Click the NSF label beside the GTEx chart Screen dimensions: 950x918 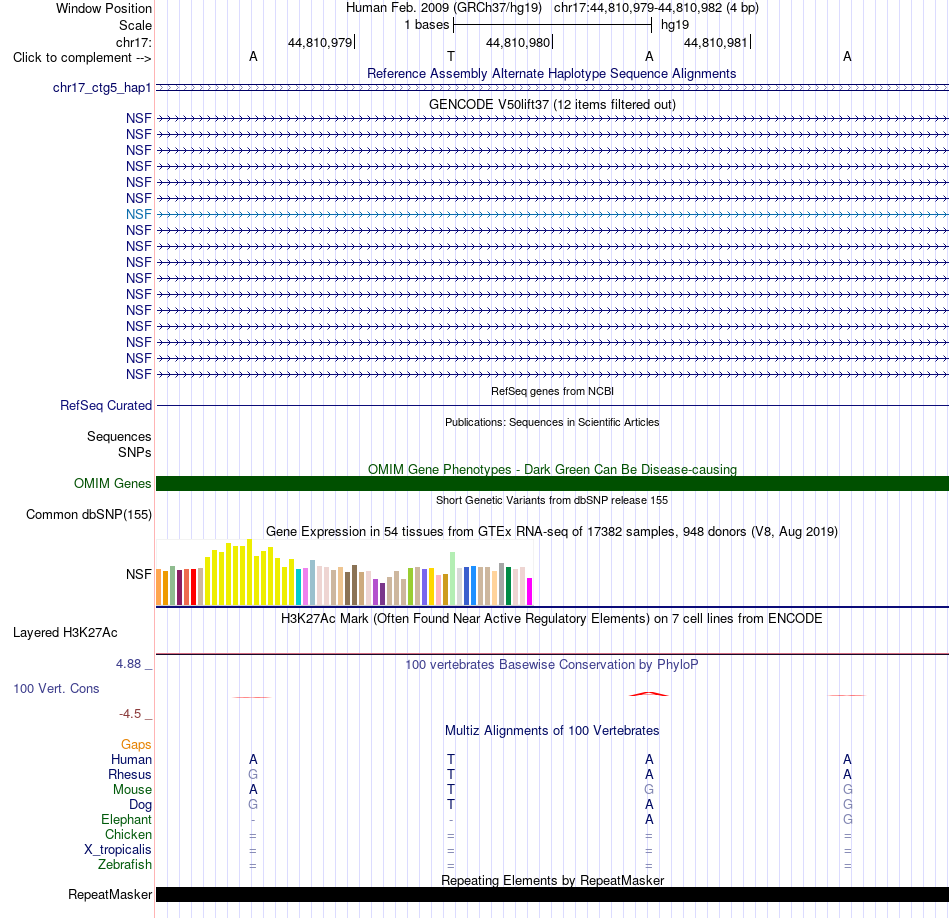click(x=139, y=574)
